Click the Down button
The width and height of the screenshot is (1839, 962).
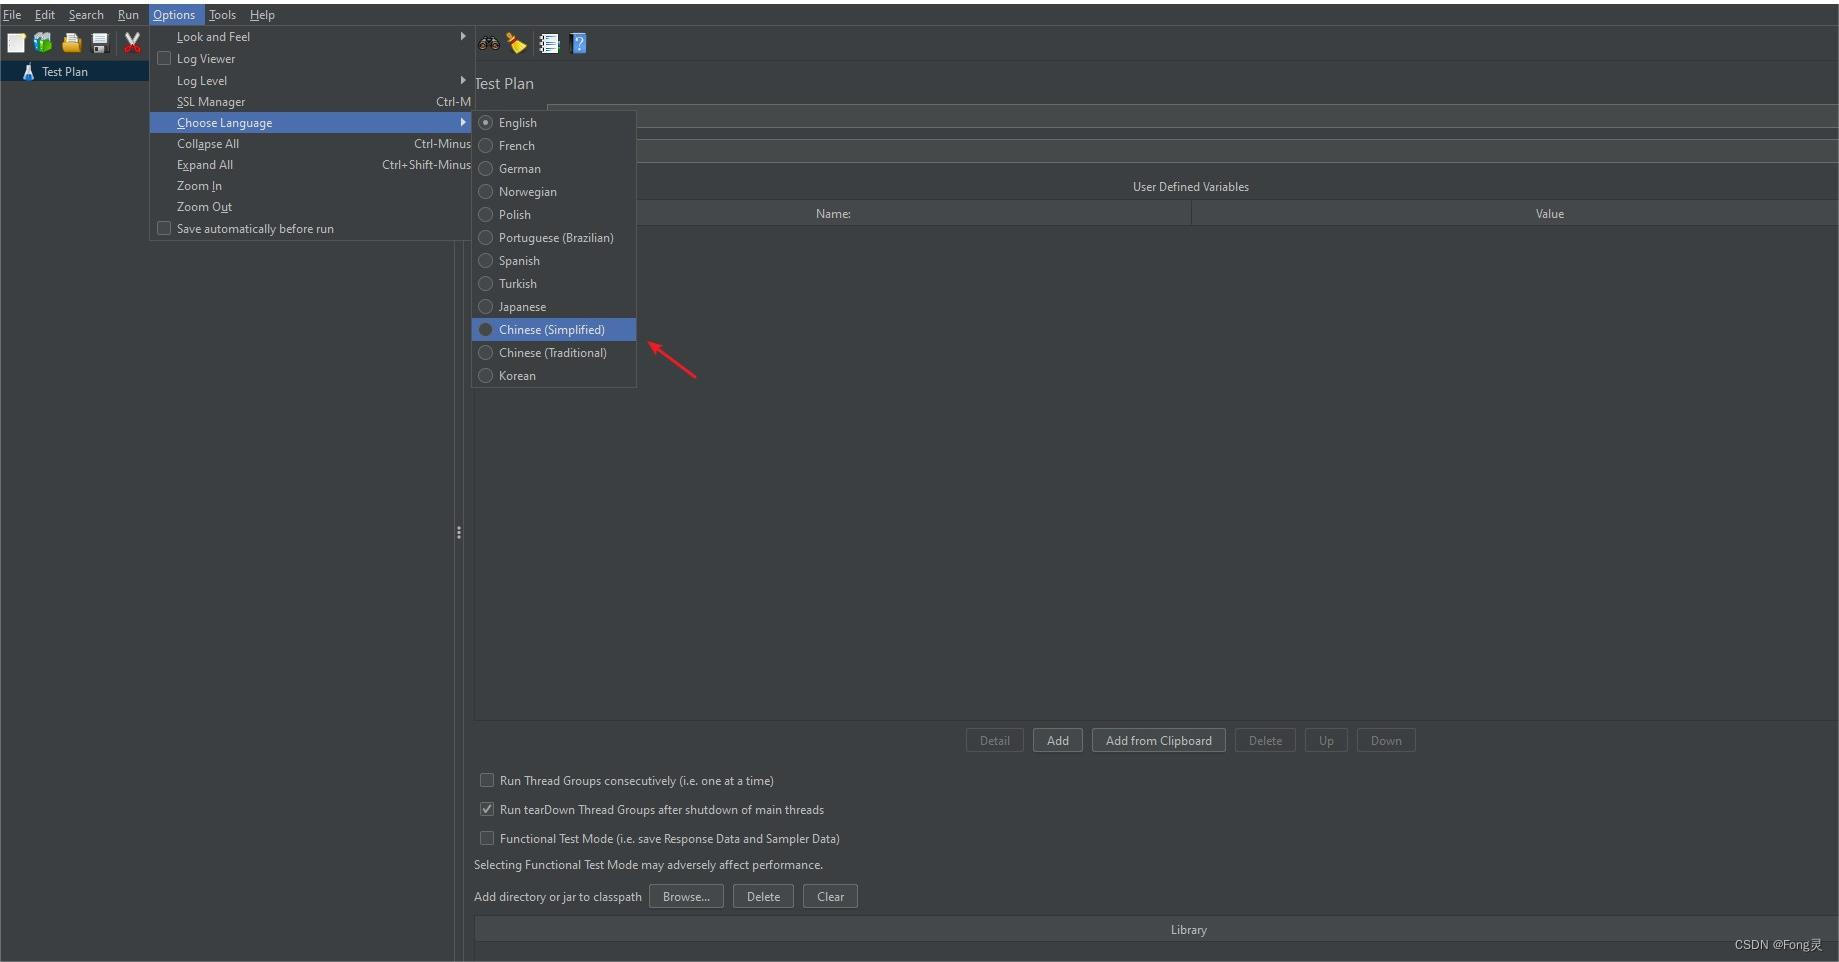point(1386,741)
